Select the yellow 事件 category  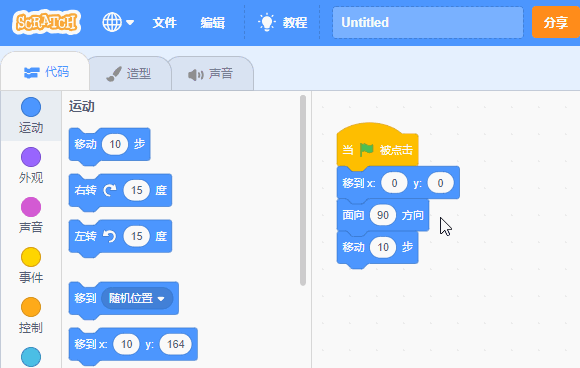pyautogui.click(x=31, y=266)
